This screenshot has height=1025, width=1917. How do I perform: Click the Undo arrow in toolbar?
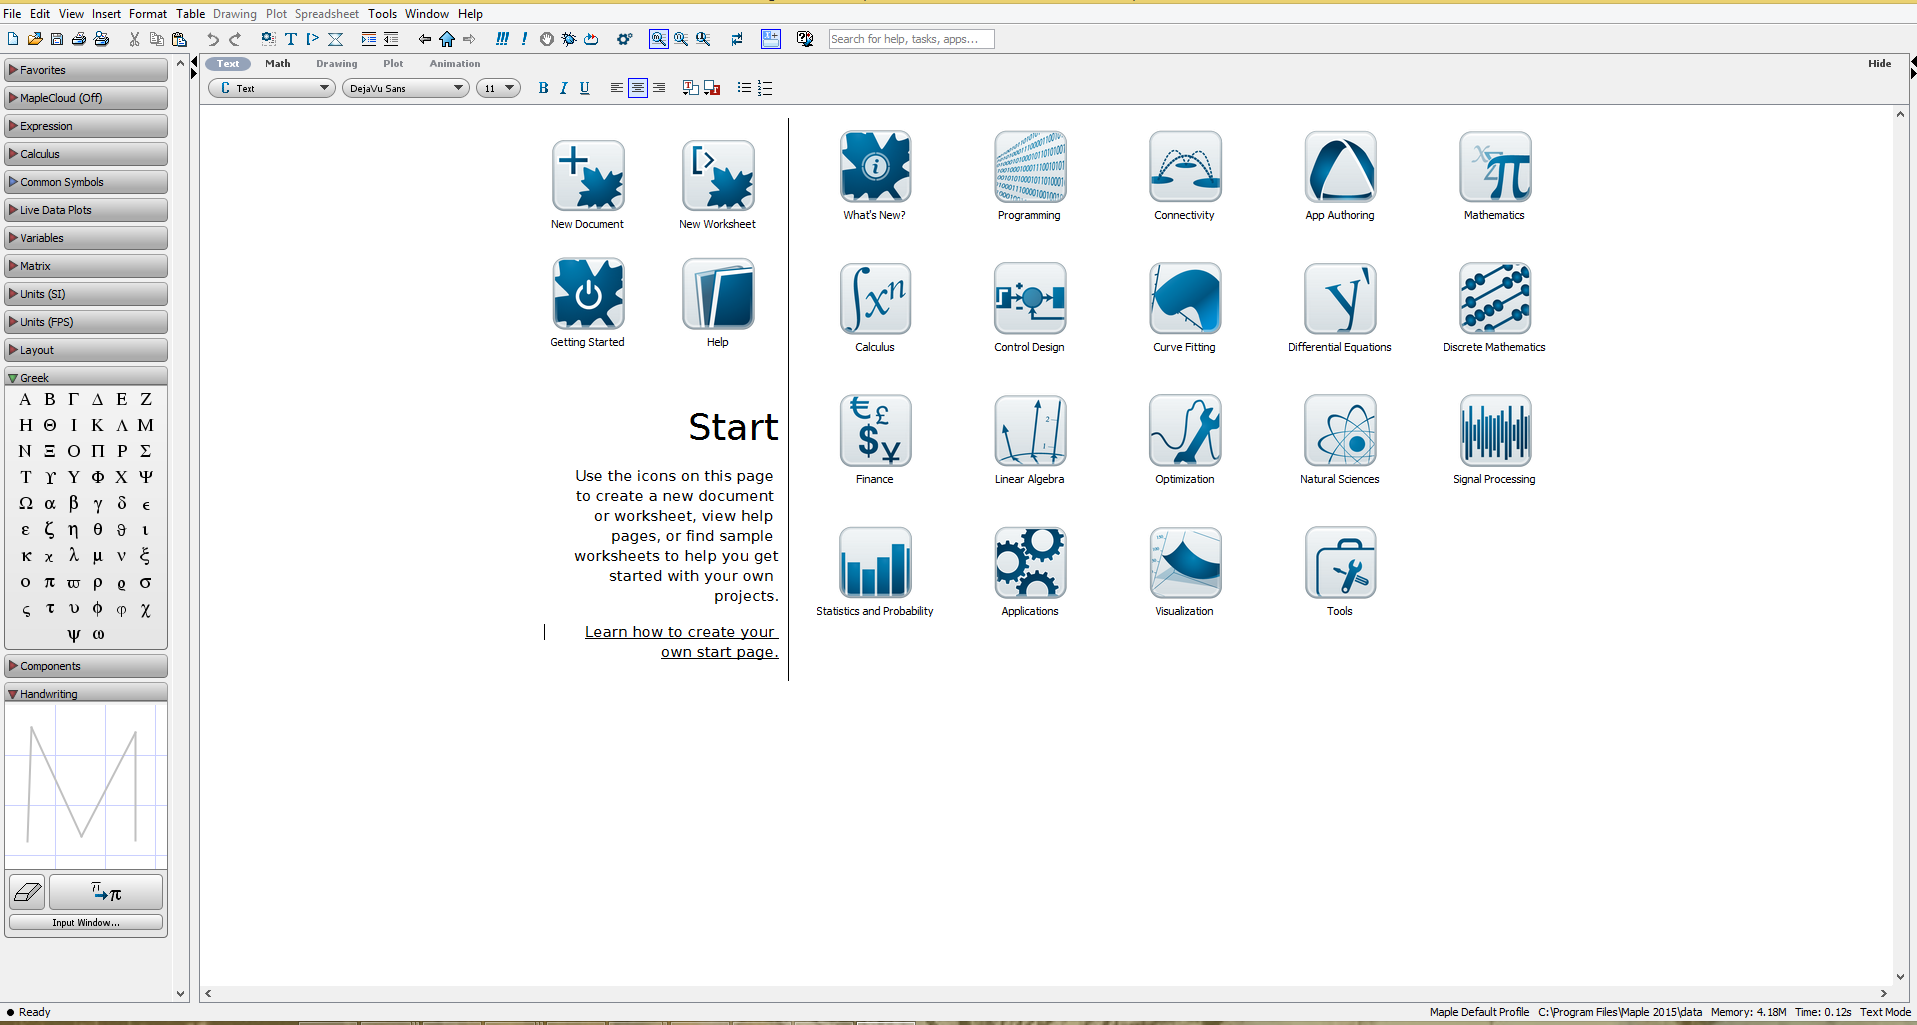(x=213, y=39)
